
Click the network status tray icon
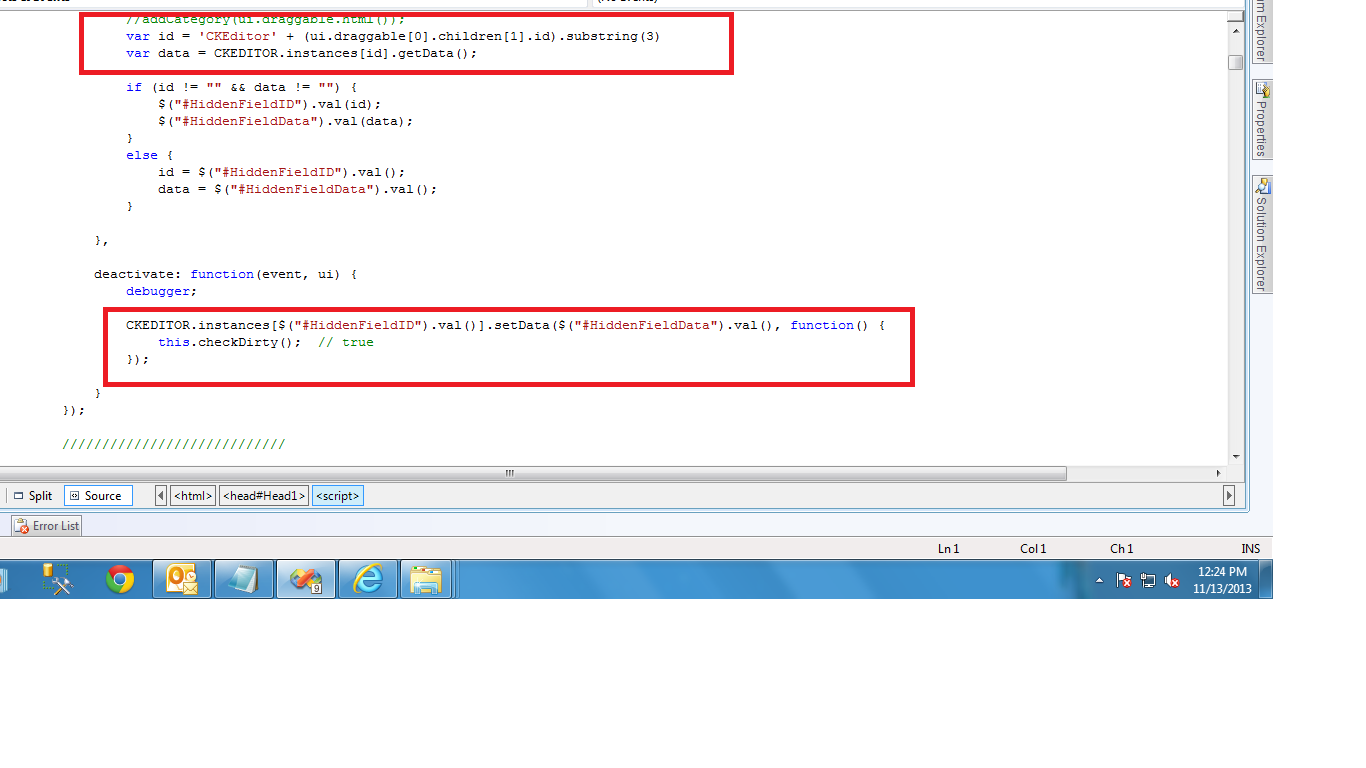tap(1148, 581)
